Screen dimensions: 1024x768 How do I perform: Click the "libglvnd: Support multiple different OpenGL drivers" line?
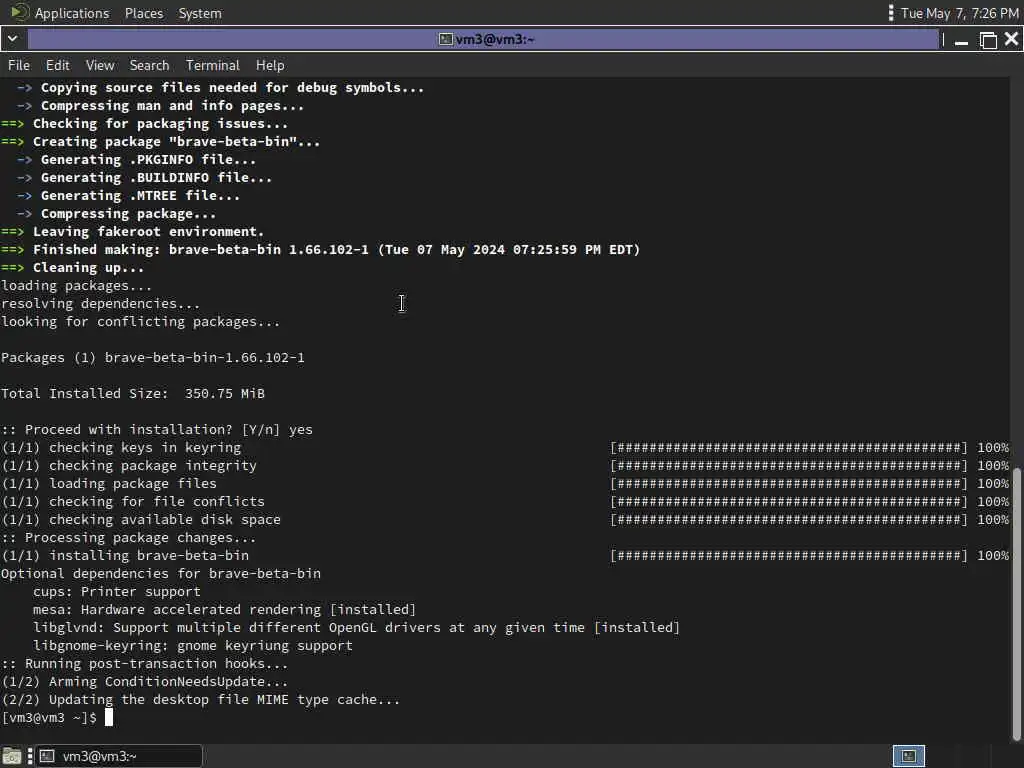(x=357, y=628)
